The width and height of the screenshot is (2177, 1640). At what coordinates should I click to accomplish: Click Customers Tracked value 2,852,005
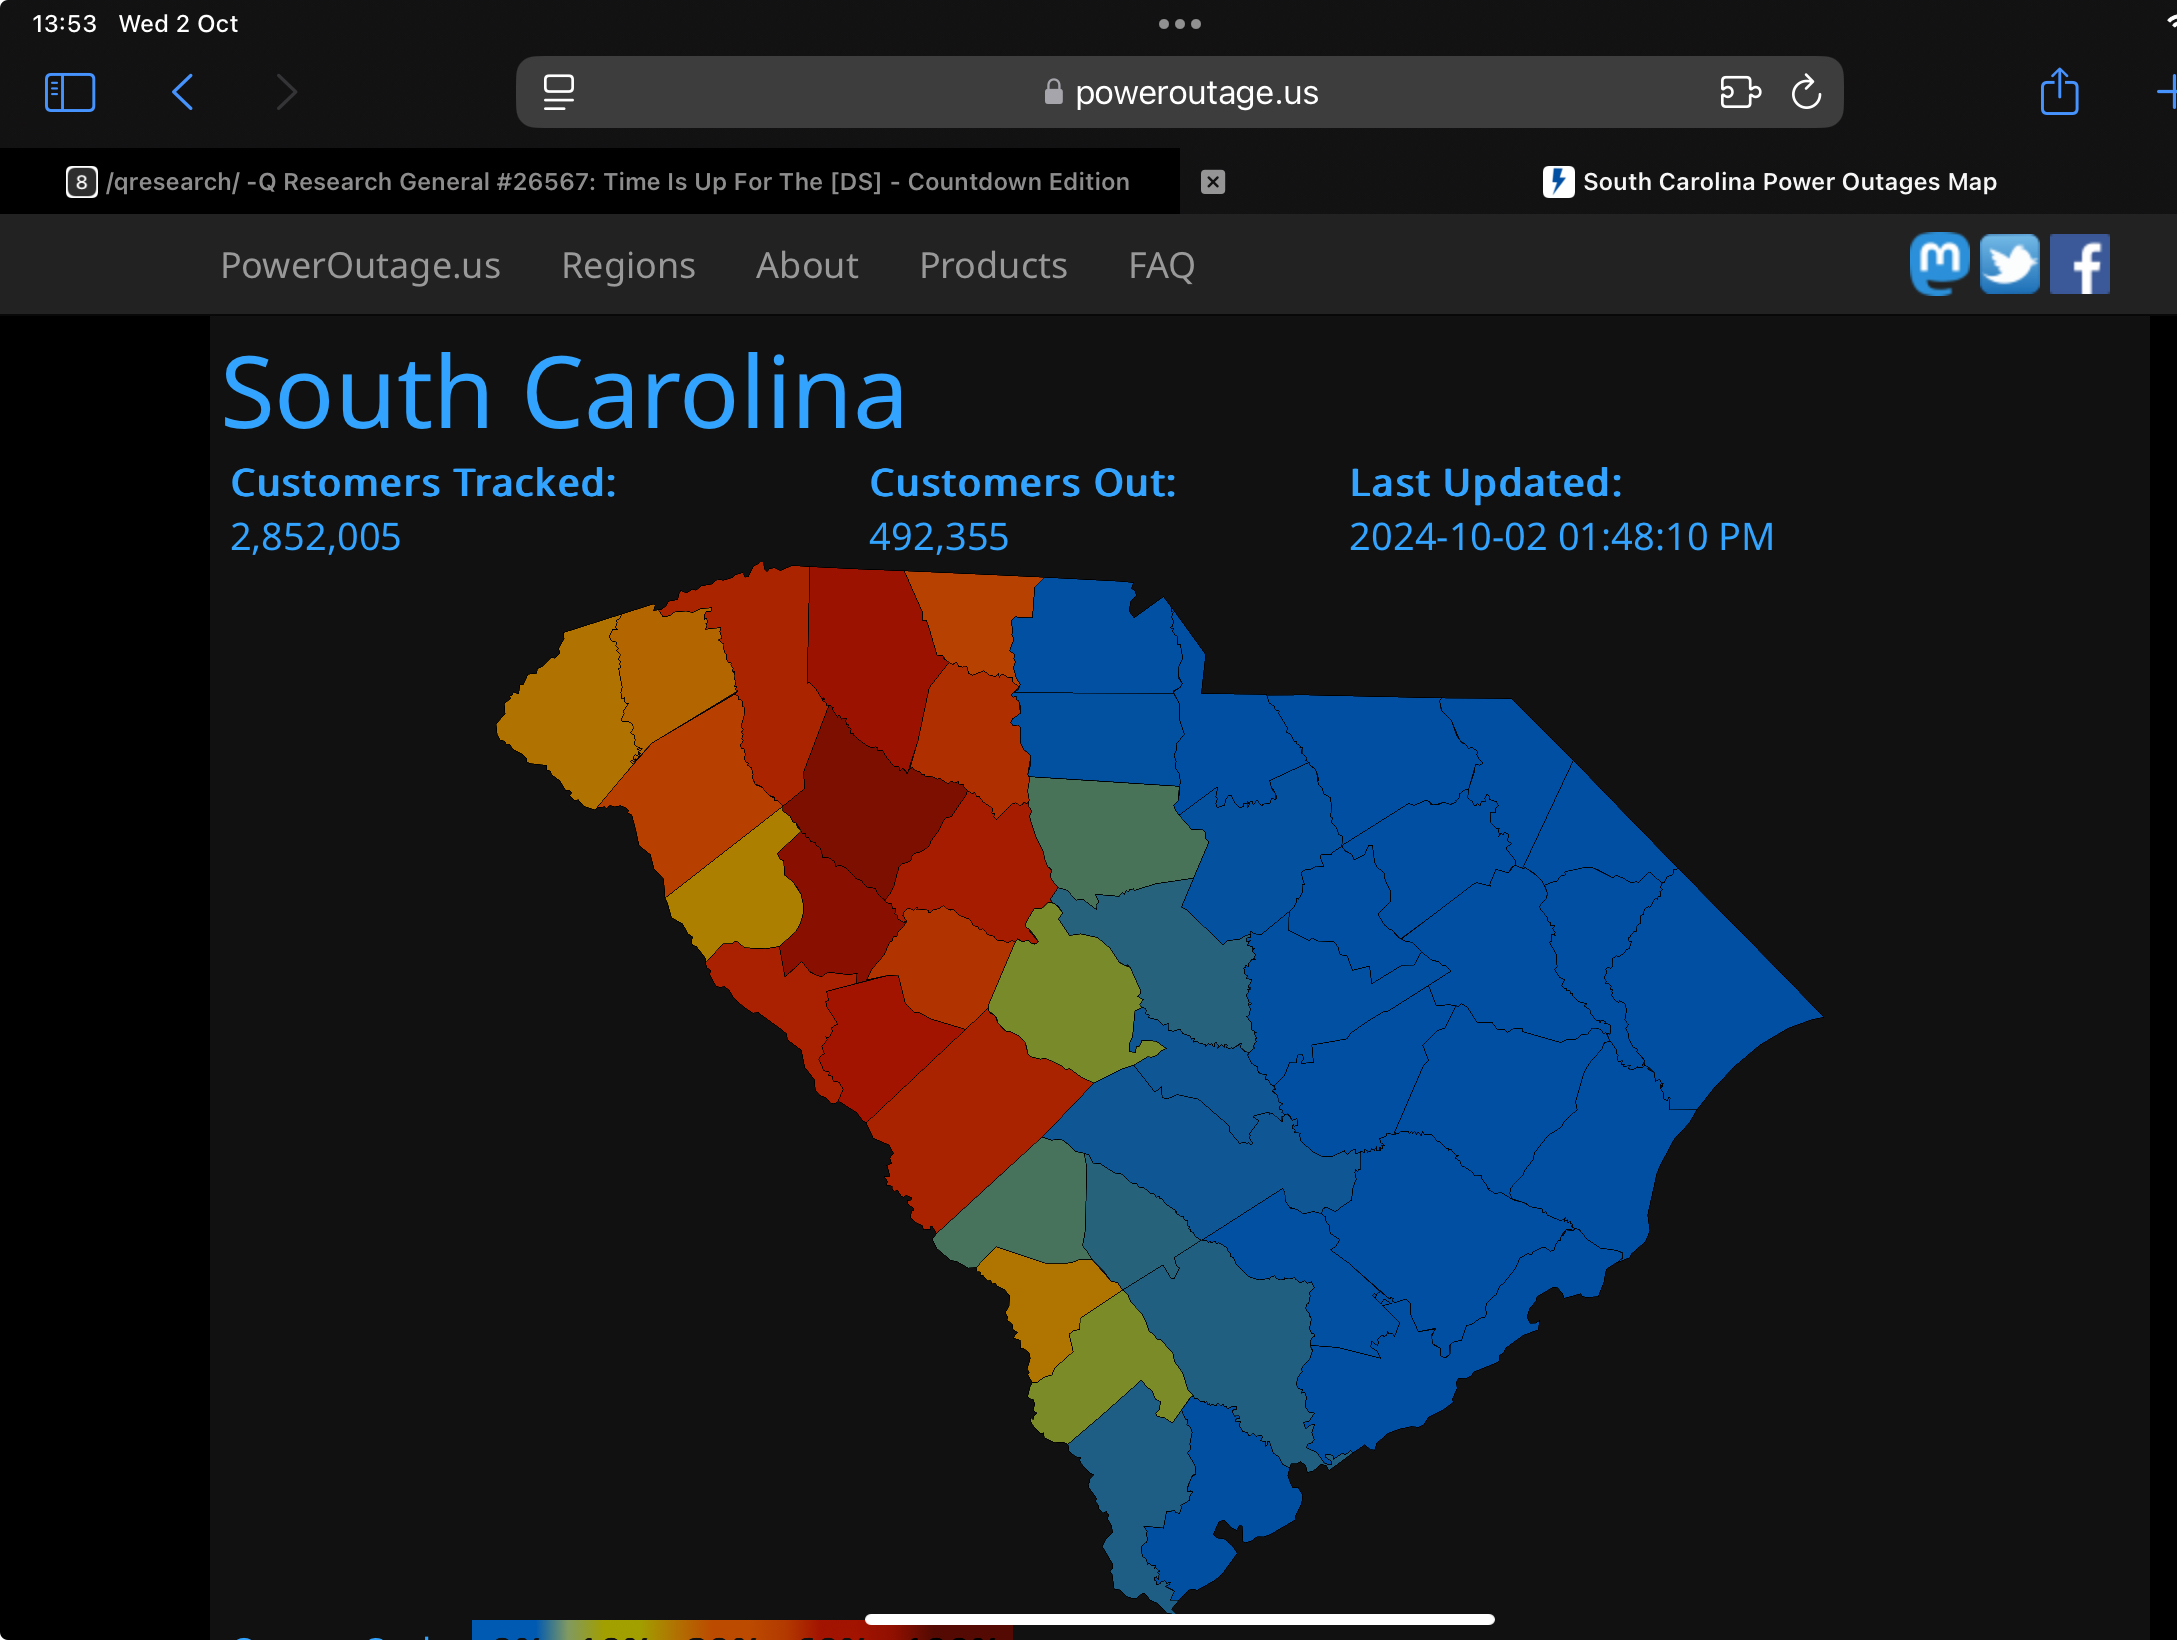[x=315, y=537]
